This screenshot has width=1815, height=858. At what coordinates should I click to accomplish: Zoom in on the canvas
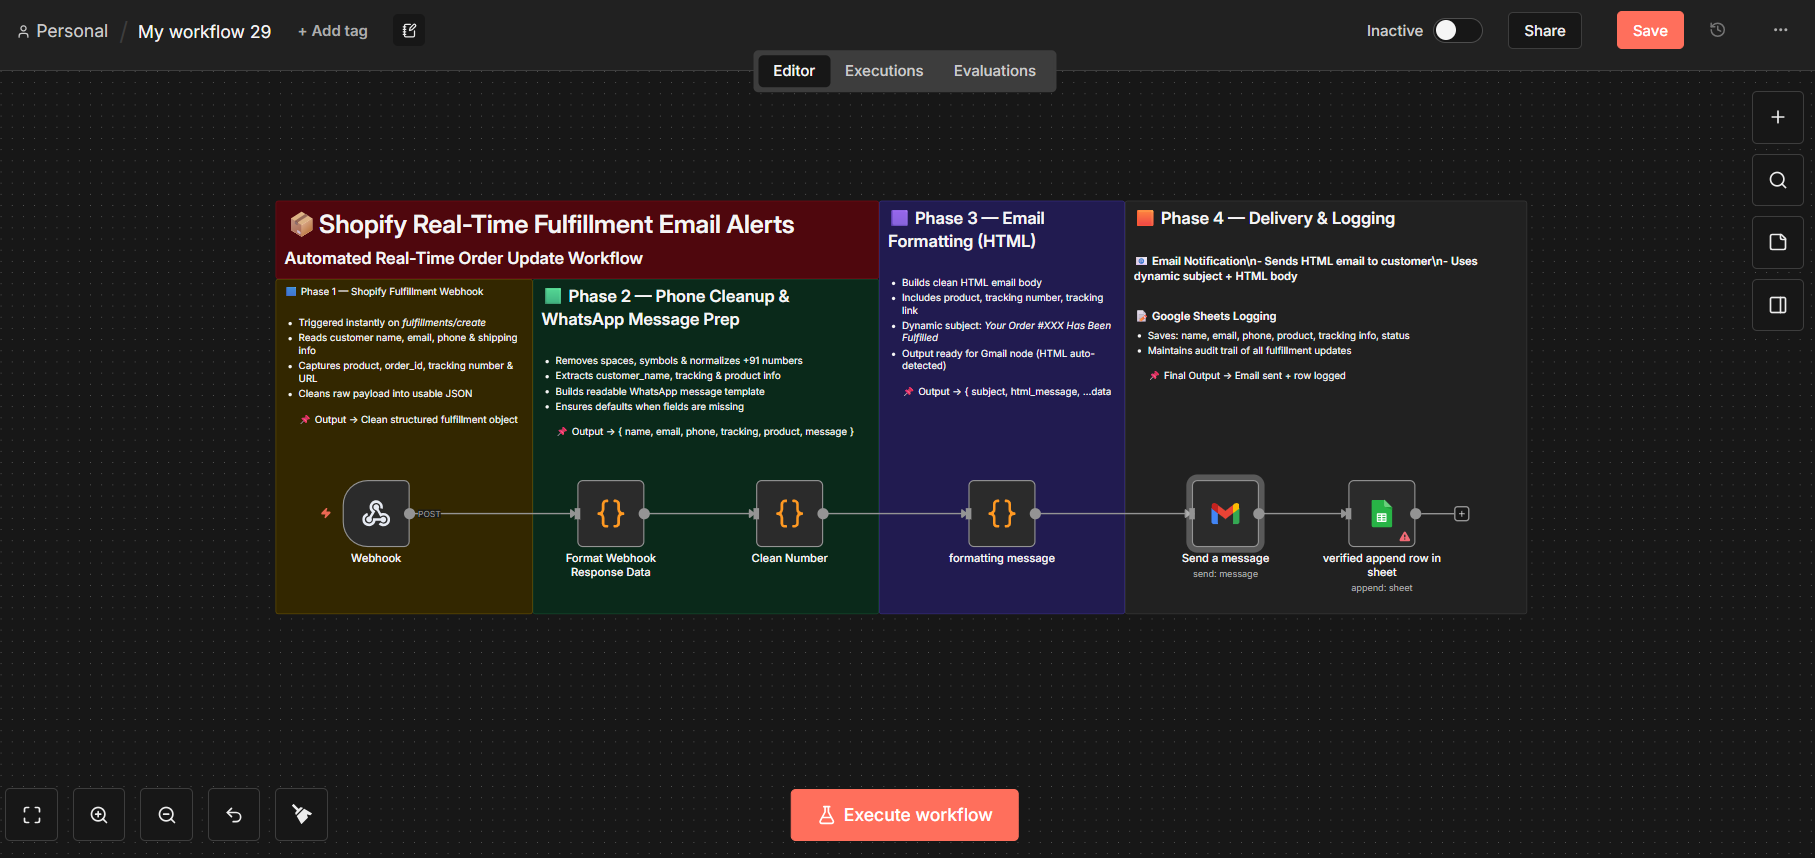tap(99, 815)
